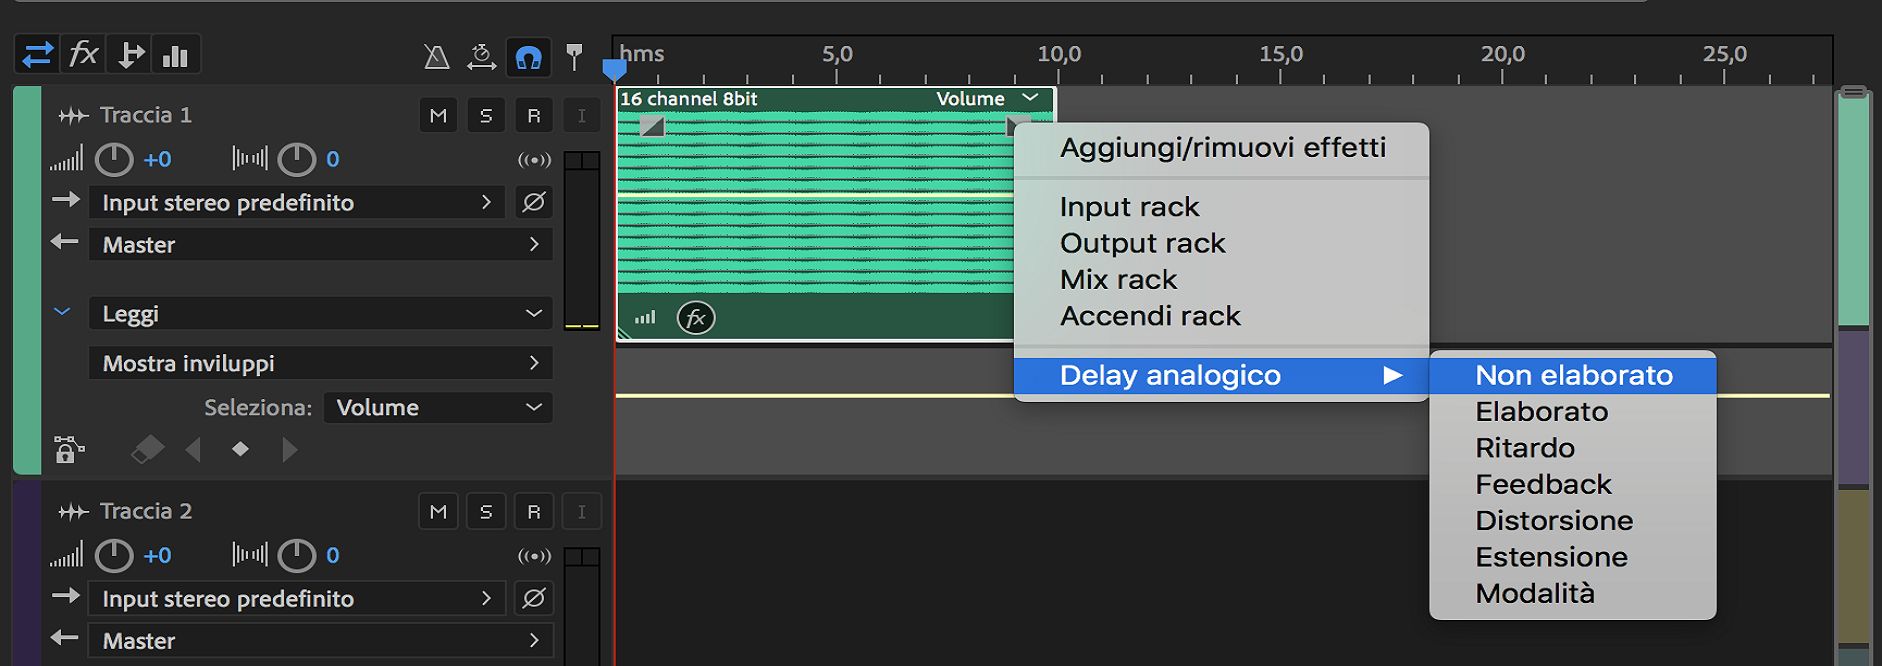This screenshot has width=1882, height=666.
Task: Click the Traccia 1 volume knob
Action: coord(114,159)
